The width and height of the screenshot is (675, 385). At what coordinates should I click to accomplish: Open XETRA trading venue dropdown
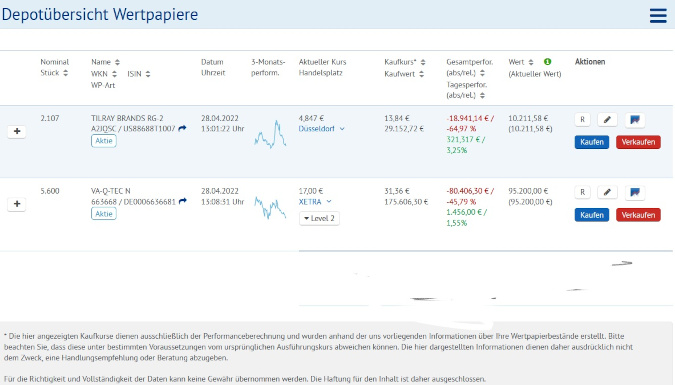[315, 202]
